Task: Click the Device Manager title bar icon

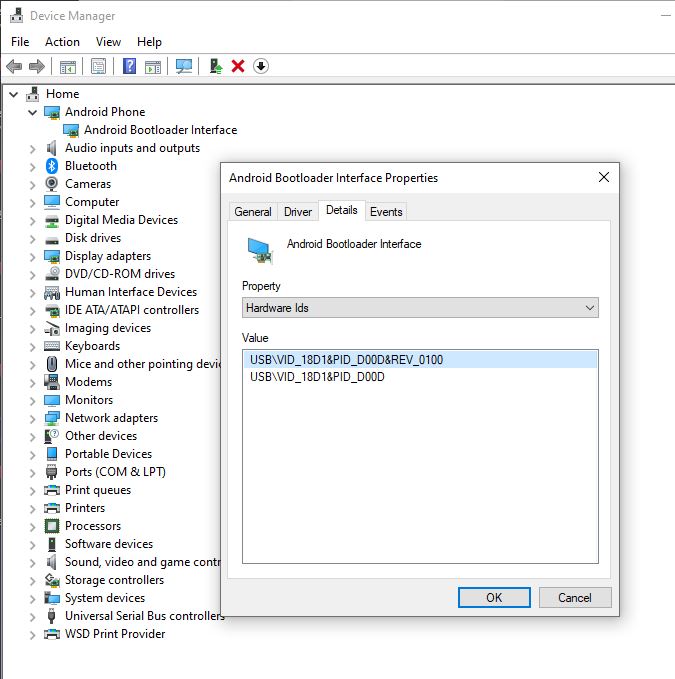Action: coord(16,16)
